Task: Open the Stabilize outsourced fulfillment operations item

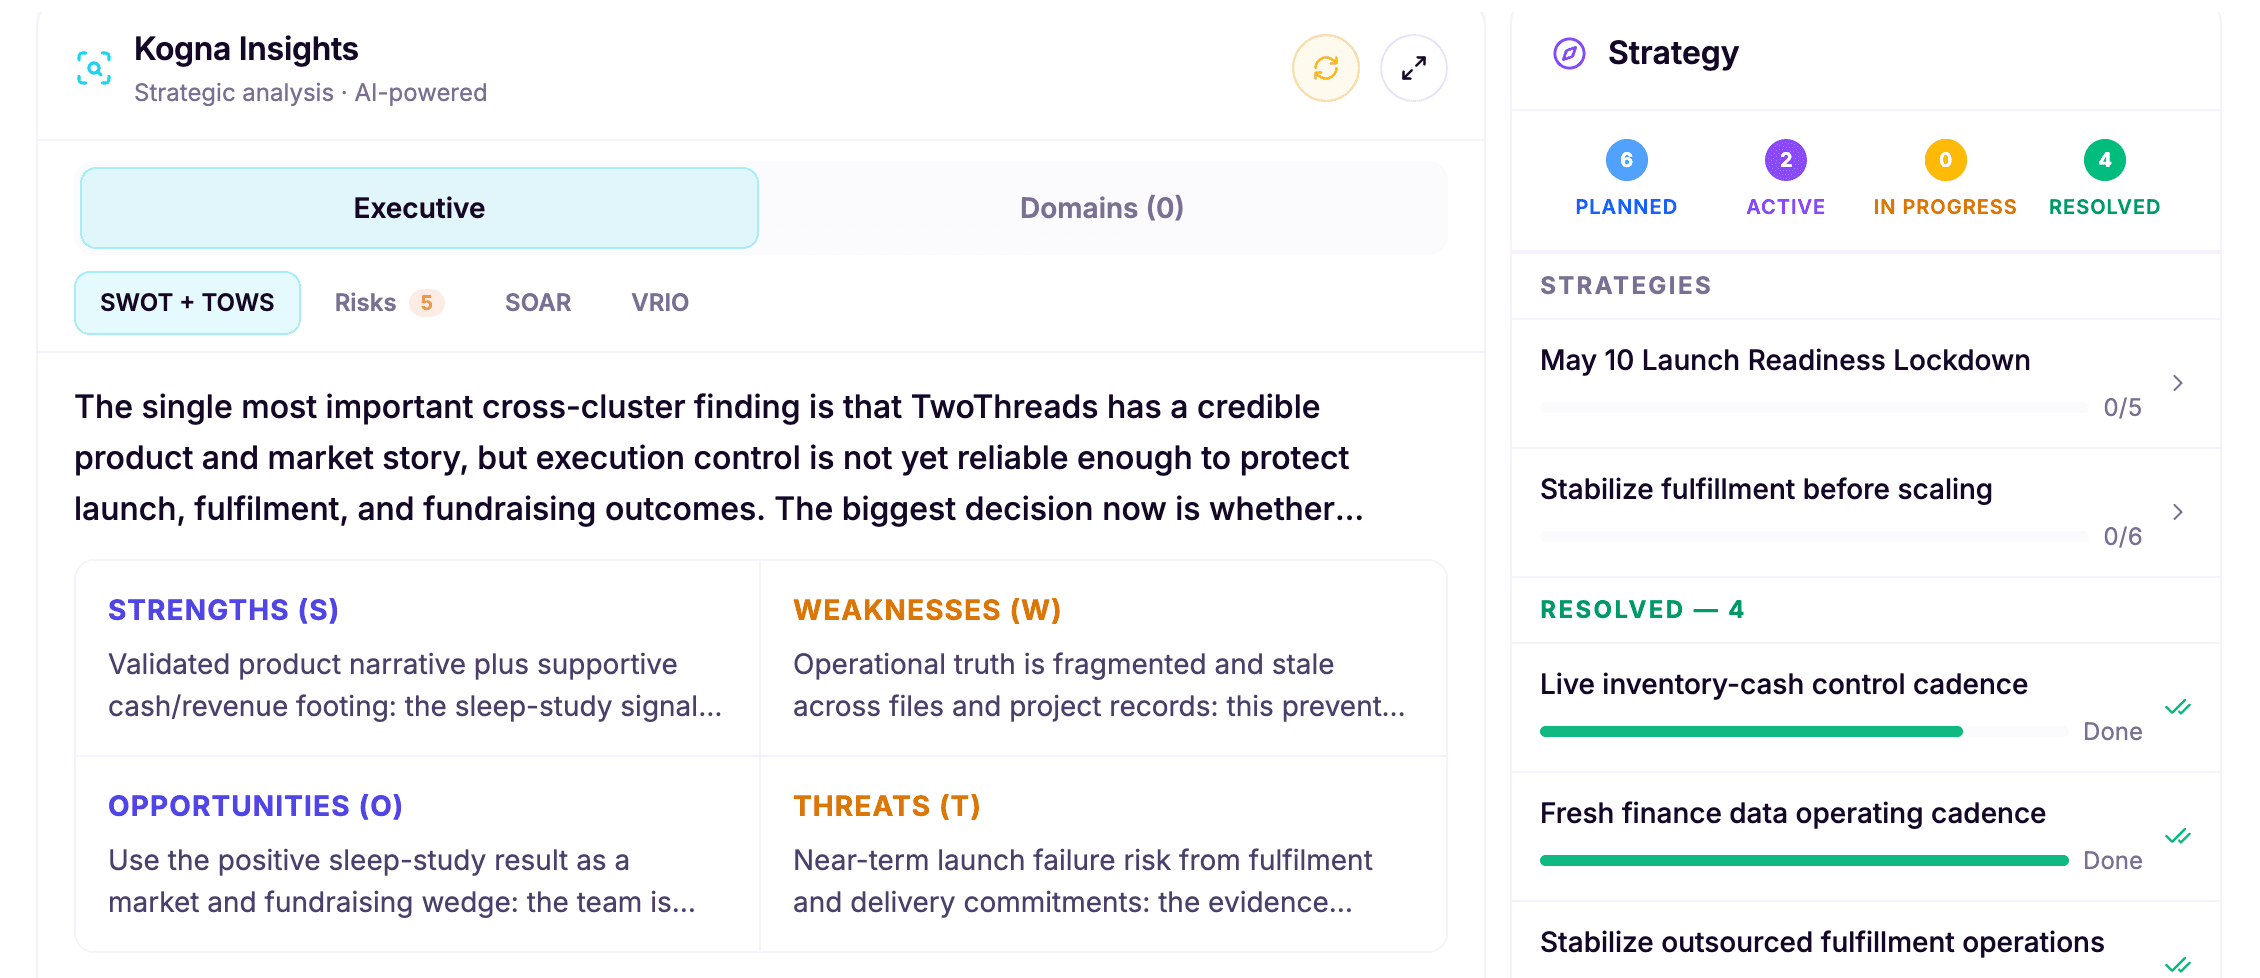Action: tap(1865, 942)
